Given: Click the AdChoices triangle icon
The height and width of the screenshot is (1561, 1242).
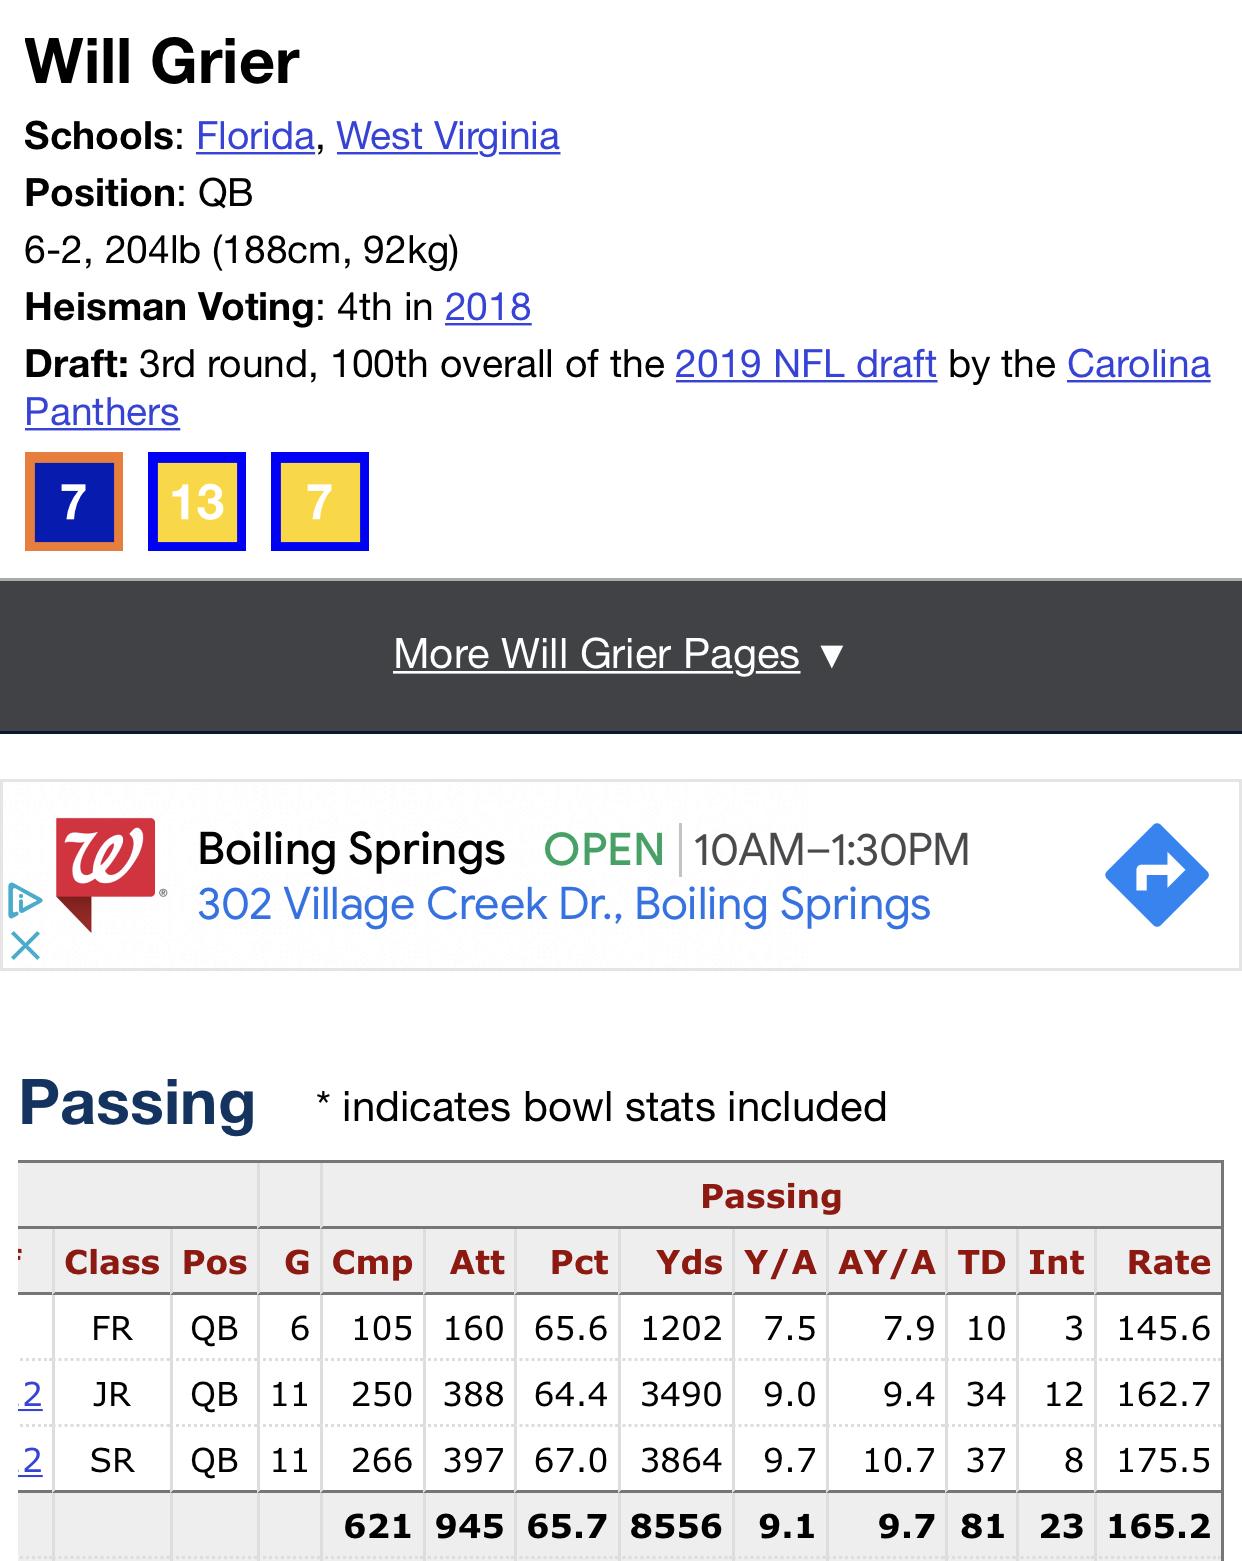Looking at the screenshot, I should coord(25,900).
